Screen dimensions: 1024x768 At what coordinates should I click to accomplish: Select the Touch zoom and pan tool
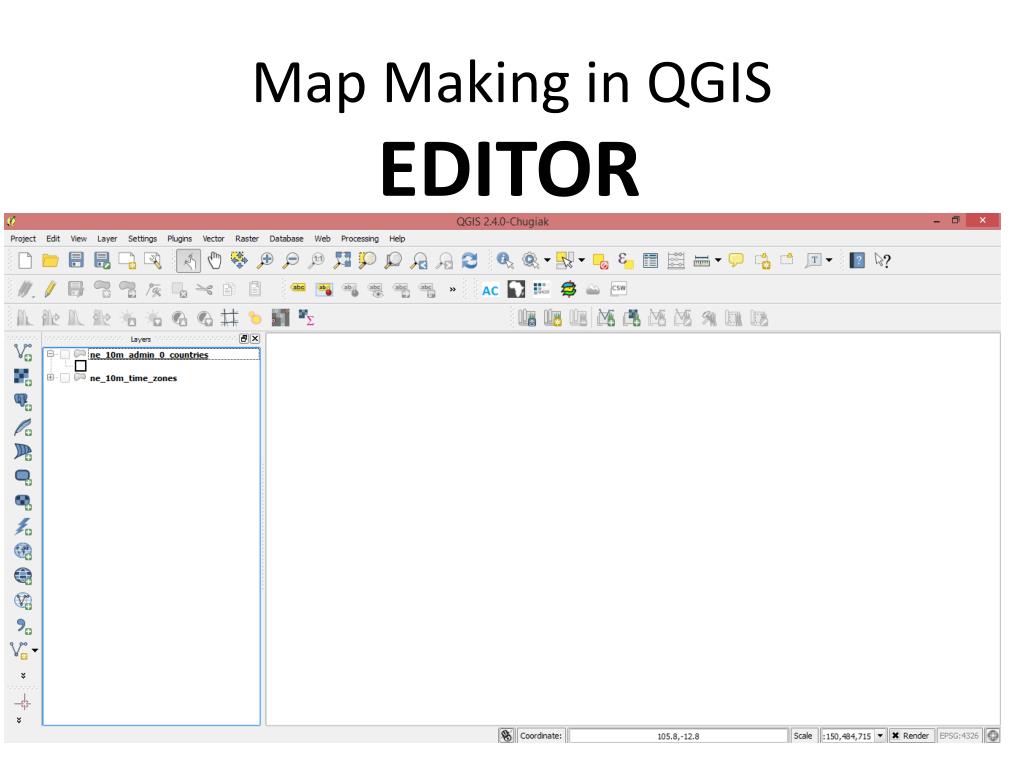[x=188, y=261]
